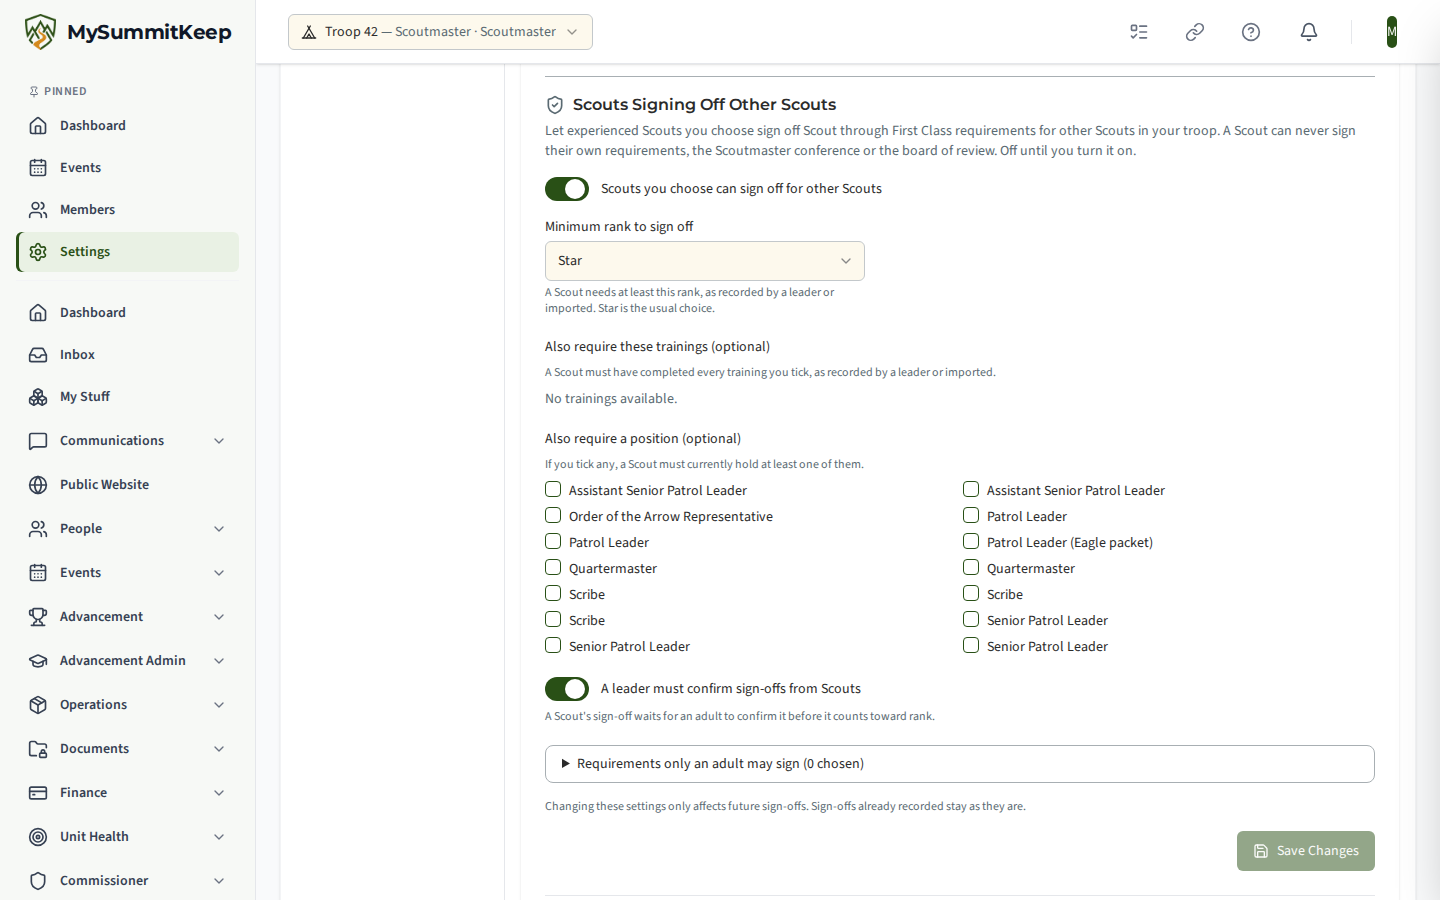Click the chain link icon in the header

click(1195, 32)
